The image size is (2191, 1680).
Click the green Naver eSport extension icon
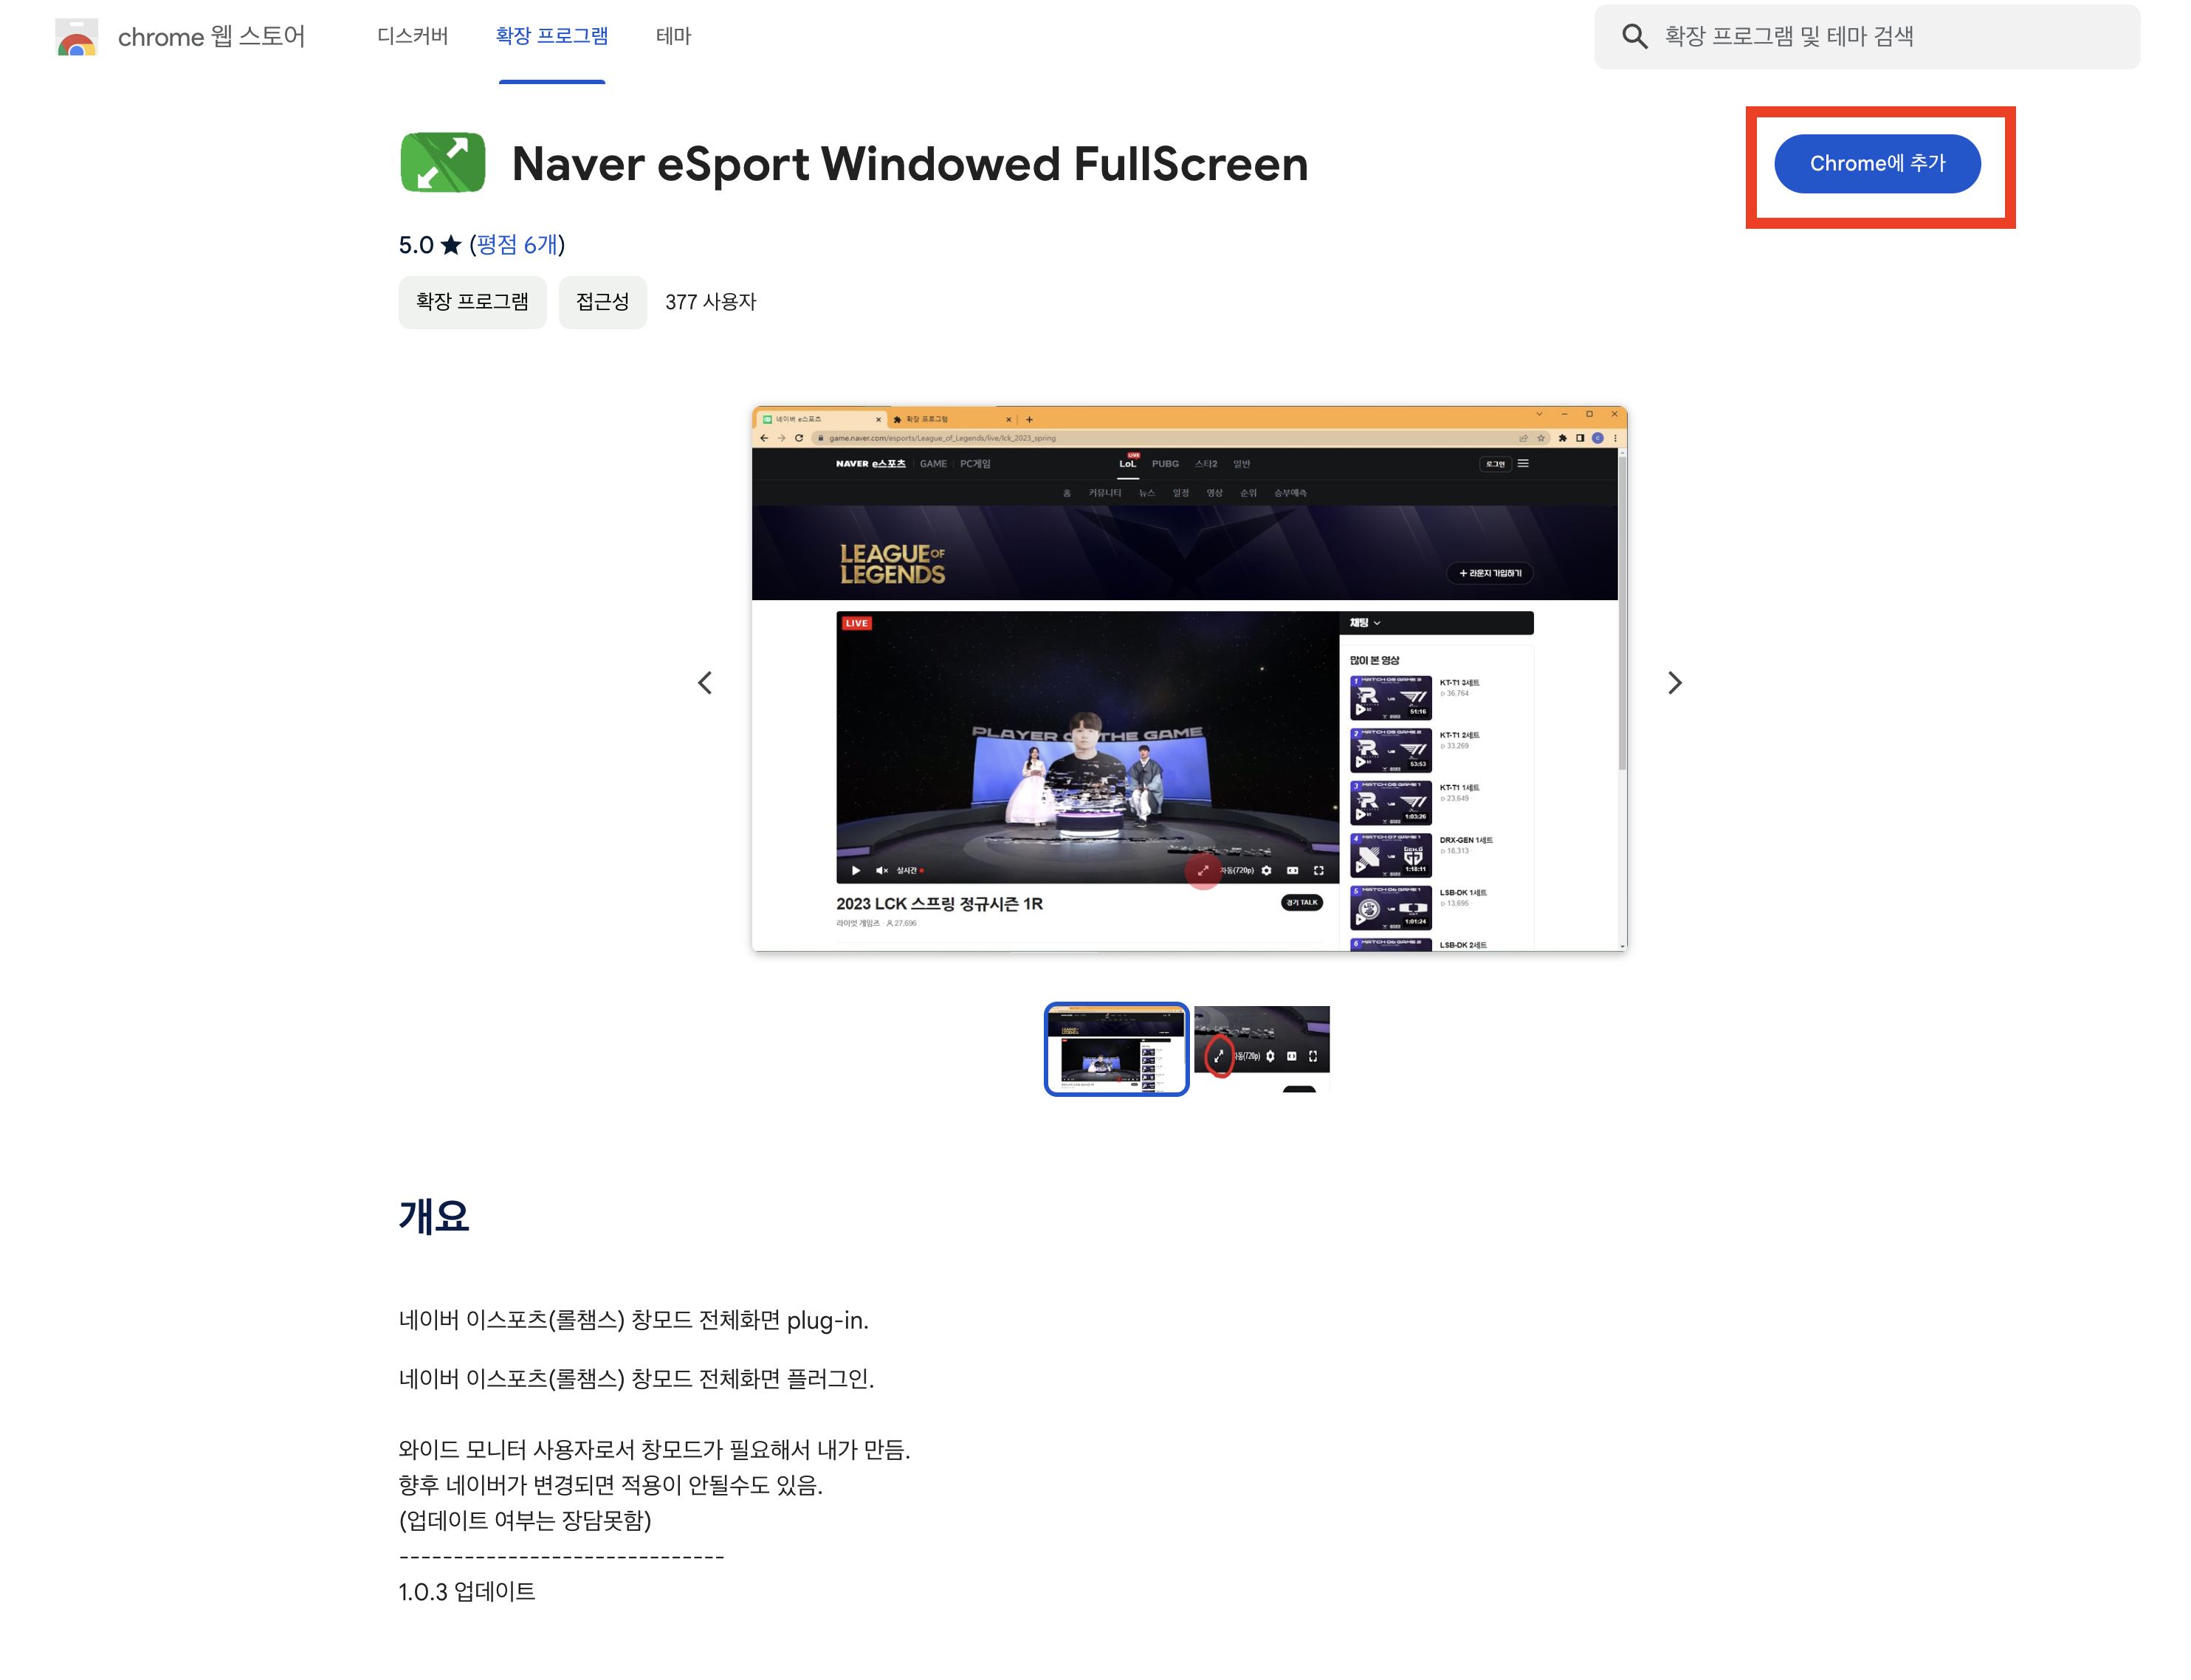point(443,162)
